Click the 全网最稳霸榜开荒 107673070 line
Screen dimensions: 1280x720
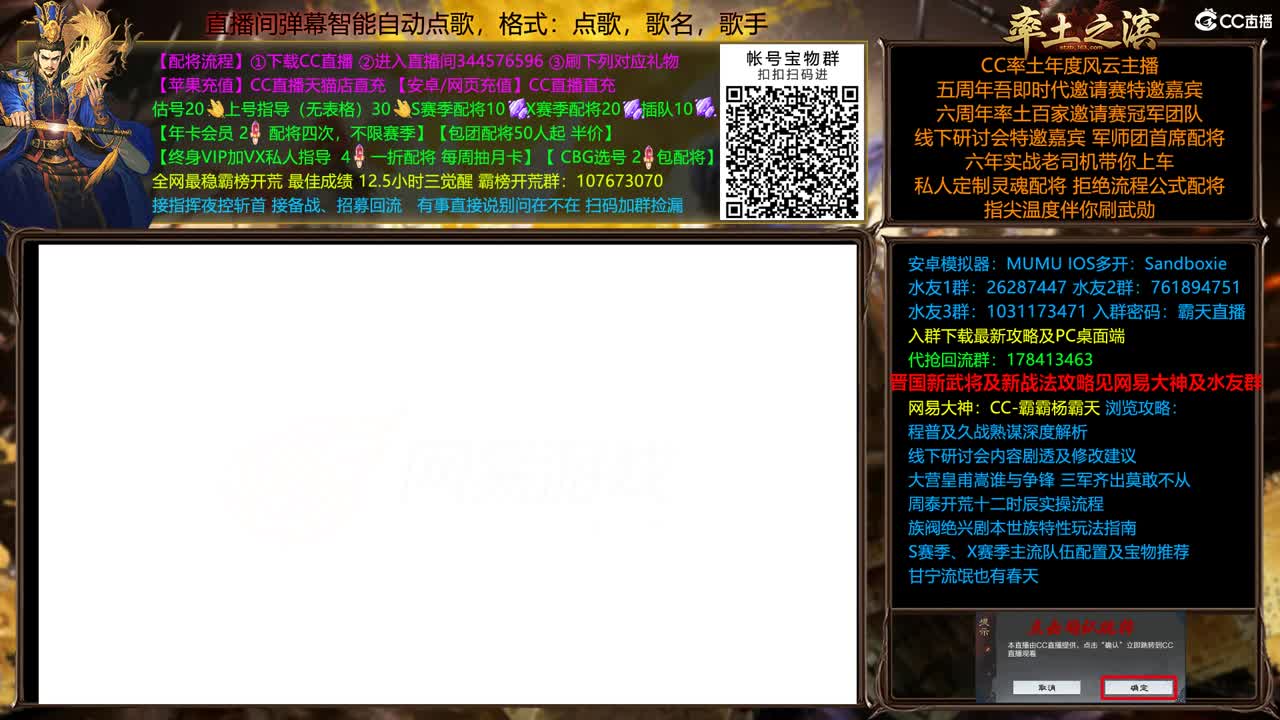click(x=408, y=181)
